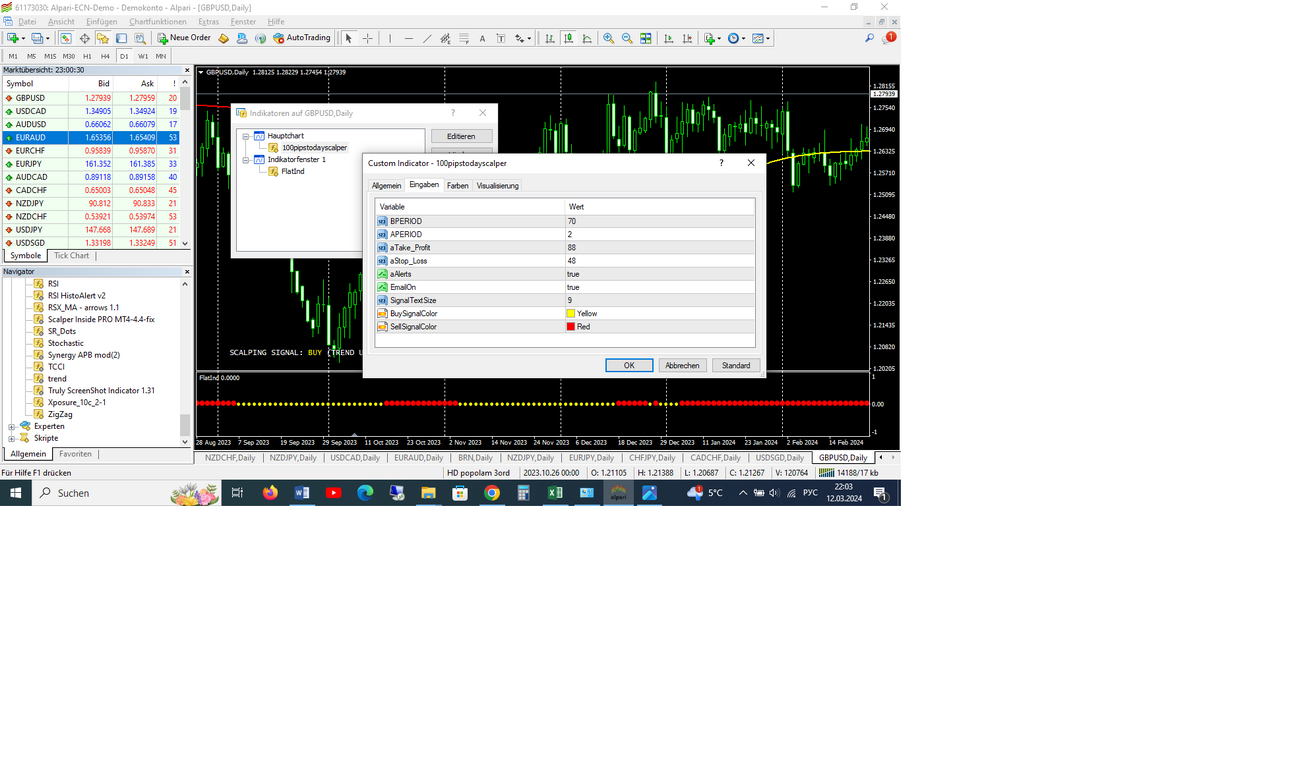Select the MN timeframe button
The image size is (1290, 780).
(161, 56)
